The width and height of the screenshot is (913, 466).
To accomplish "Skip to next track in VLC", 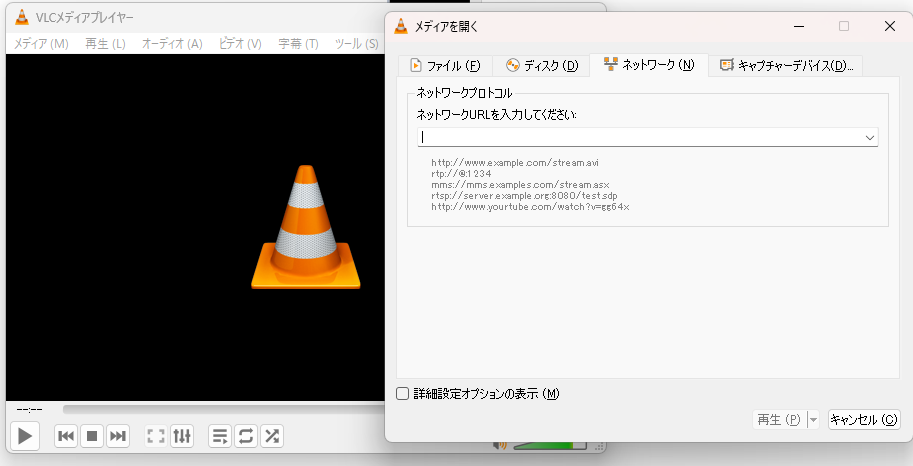I will (118, 436).
